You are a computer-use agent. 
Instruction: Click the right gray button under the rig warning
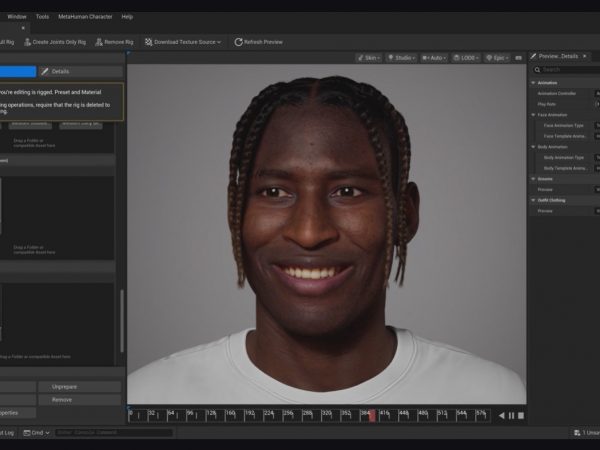81,124
